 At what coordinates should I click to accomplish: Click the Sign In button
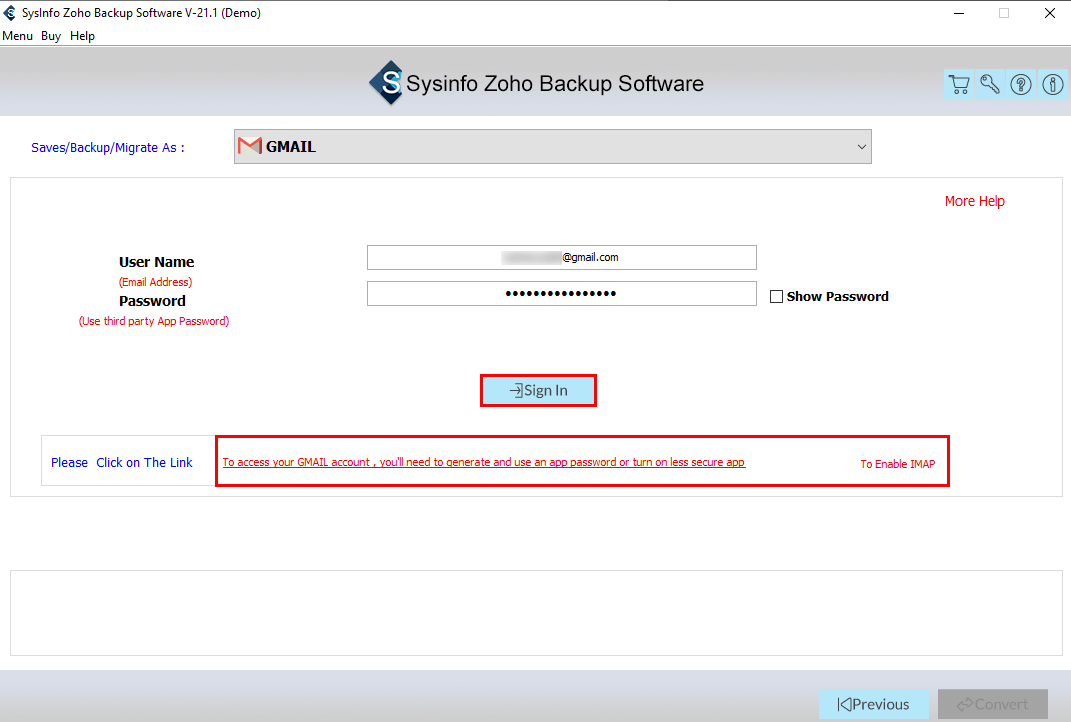pos(538,390)
